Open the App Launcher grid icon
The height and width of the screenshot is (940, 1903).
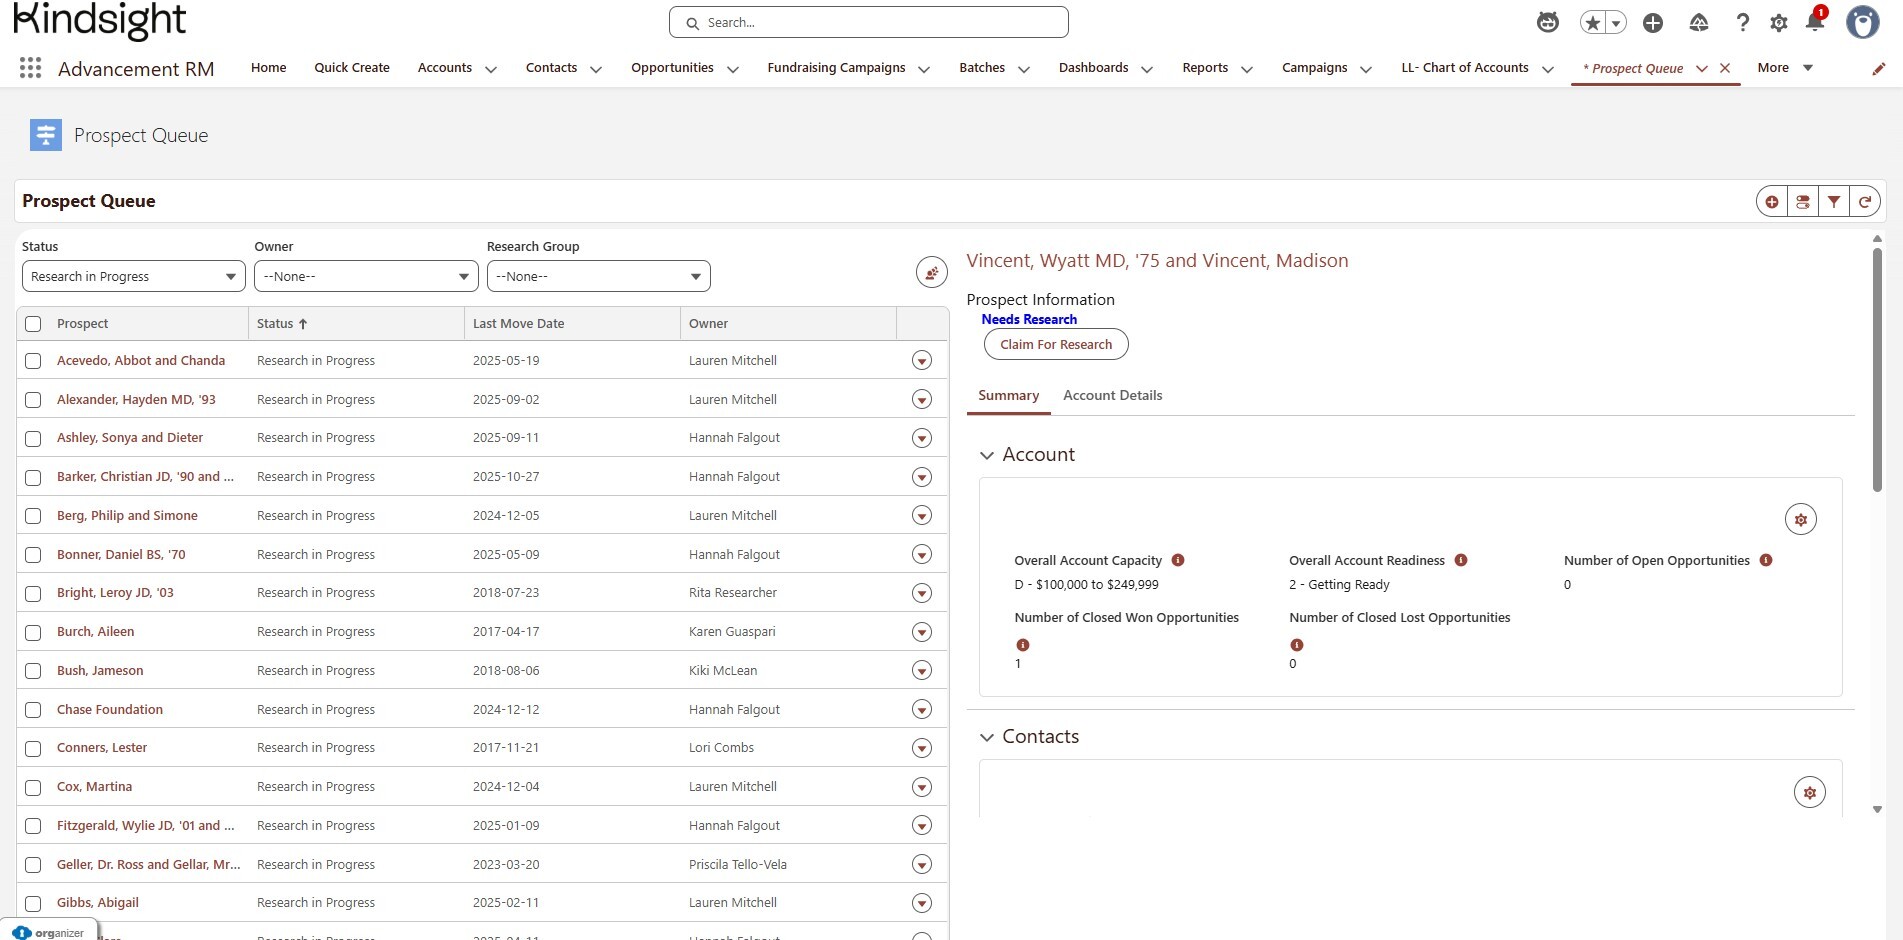[x=30, y=68]
